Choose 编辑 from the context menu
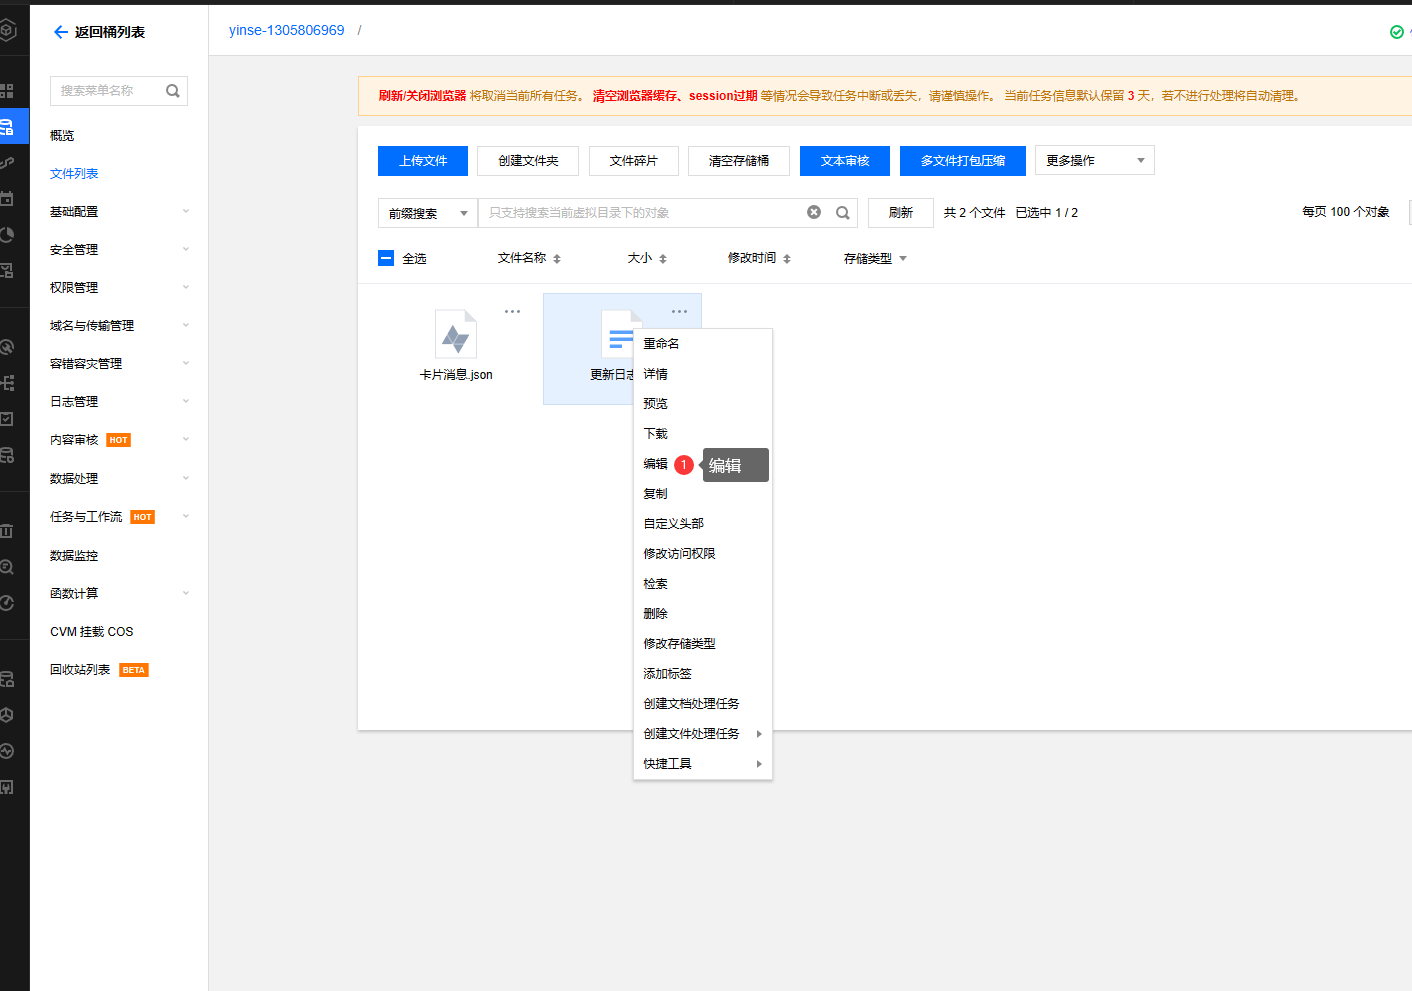Screen dimensions: 1412x991 (656, 464)
